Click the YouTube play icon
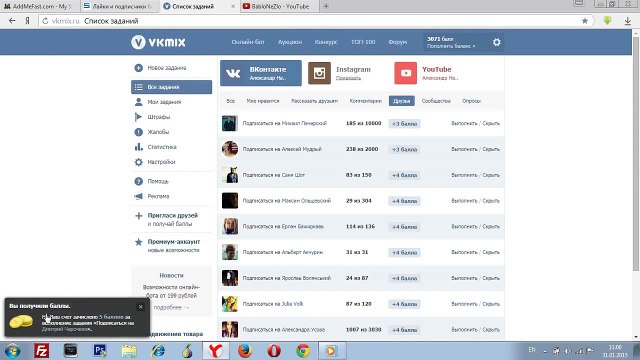640x360 pixels. [x=405, y=73]
